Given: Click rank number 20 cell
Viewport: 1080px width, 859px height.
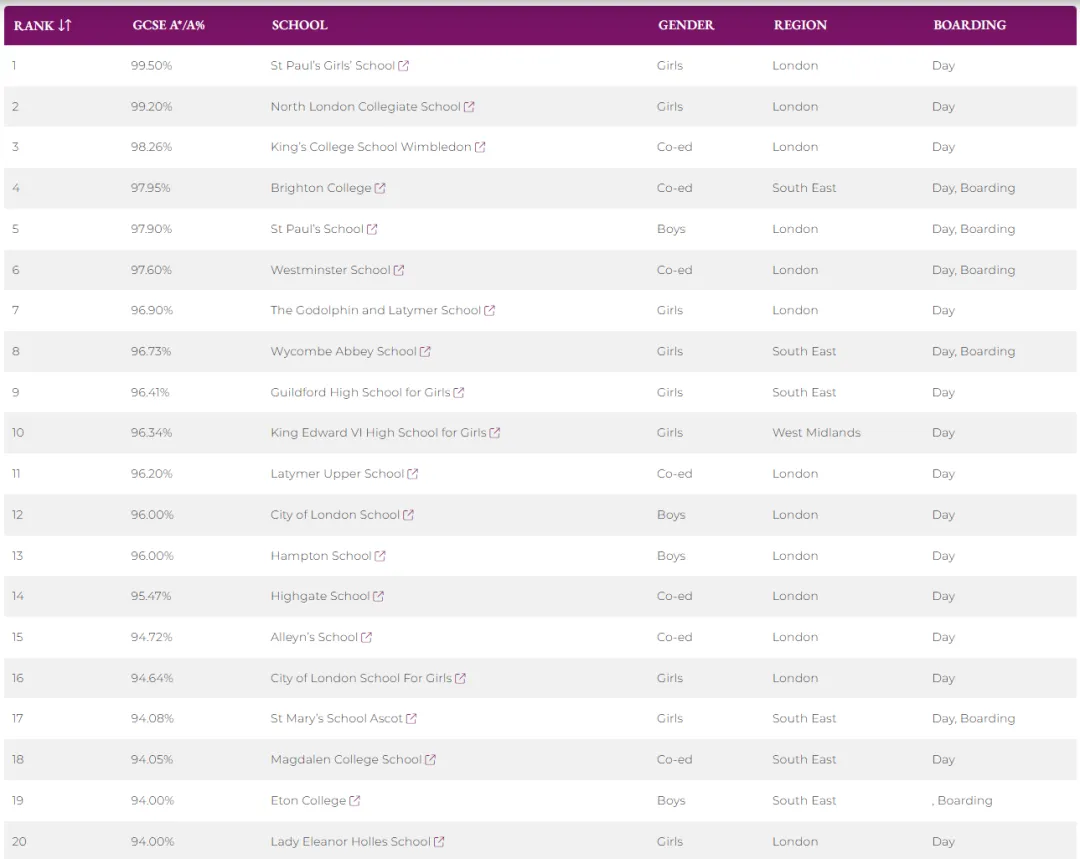Looking at the screenshot, I should [x=19, y=841].
